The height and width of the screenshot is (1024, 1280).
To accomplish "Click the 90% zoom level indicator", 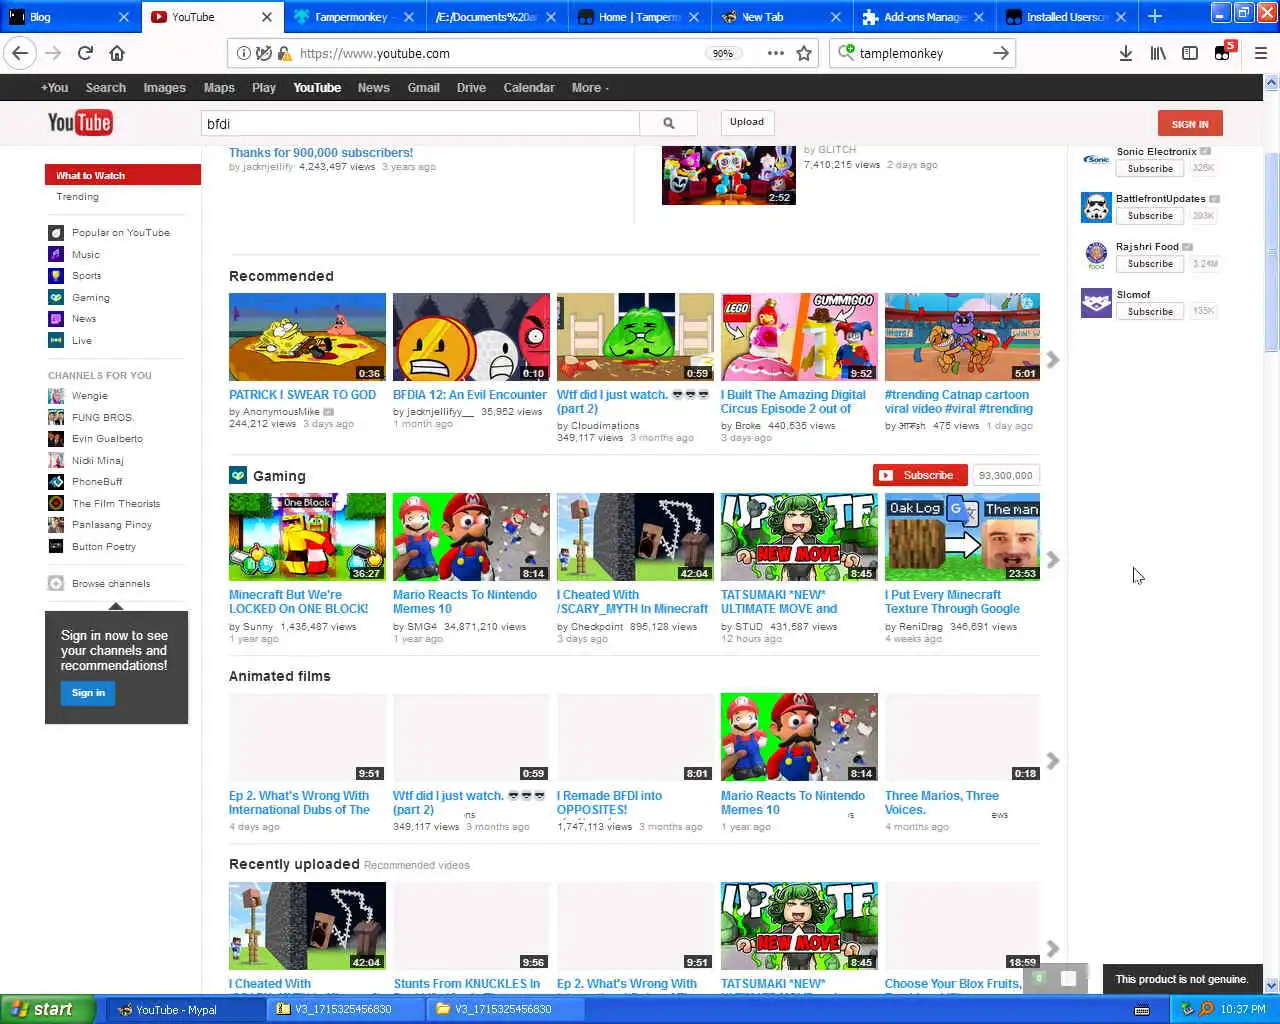I will (722, 53).
